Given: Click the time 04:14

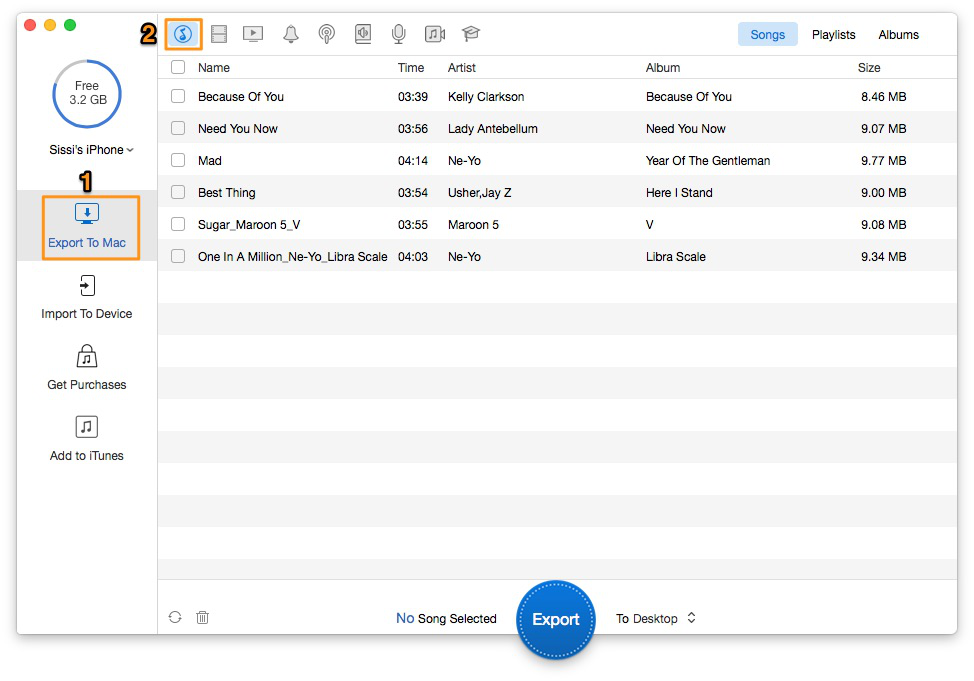Looking at the screenshot, I should point(412,161).
